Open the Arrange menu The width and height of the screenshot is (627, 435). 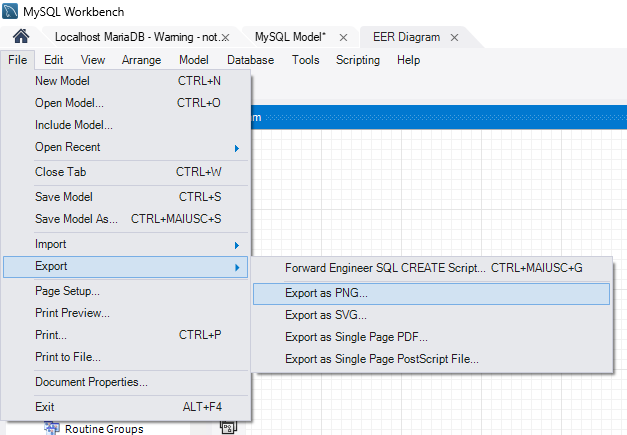(x=141, y=60)
